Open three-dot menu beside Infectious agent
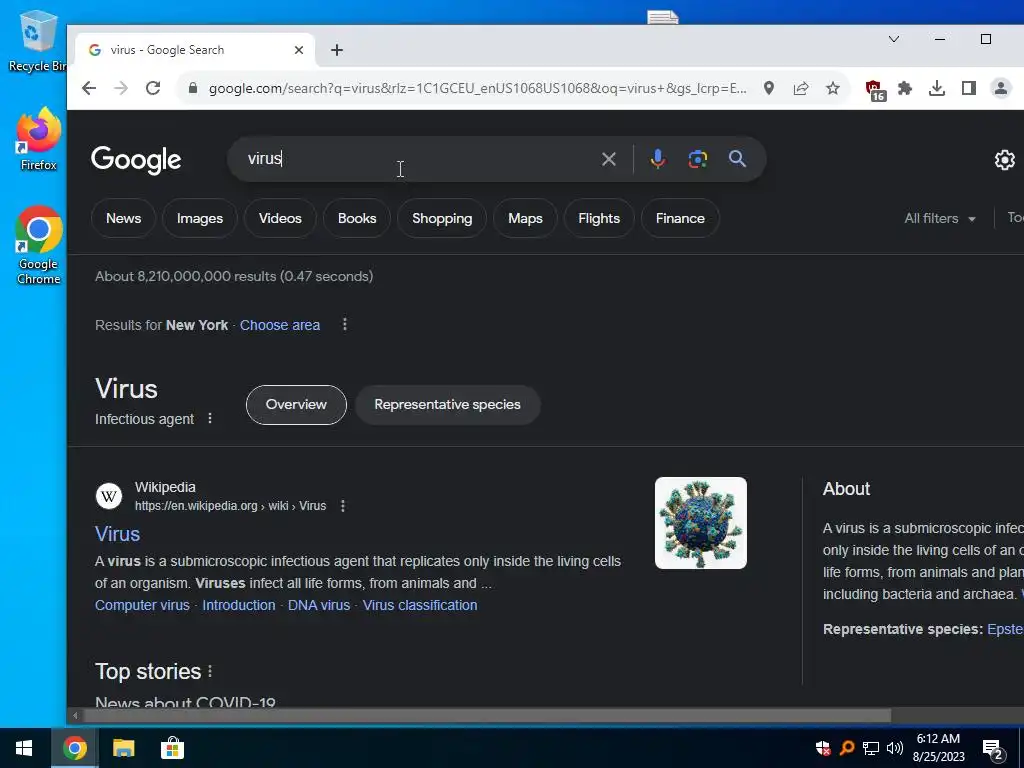The width and height of the screenshot is (1024, 768). (x=210, y=419)
